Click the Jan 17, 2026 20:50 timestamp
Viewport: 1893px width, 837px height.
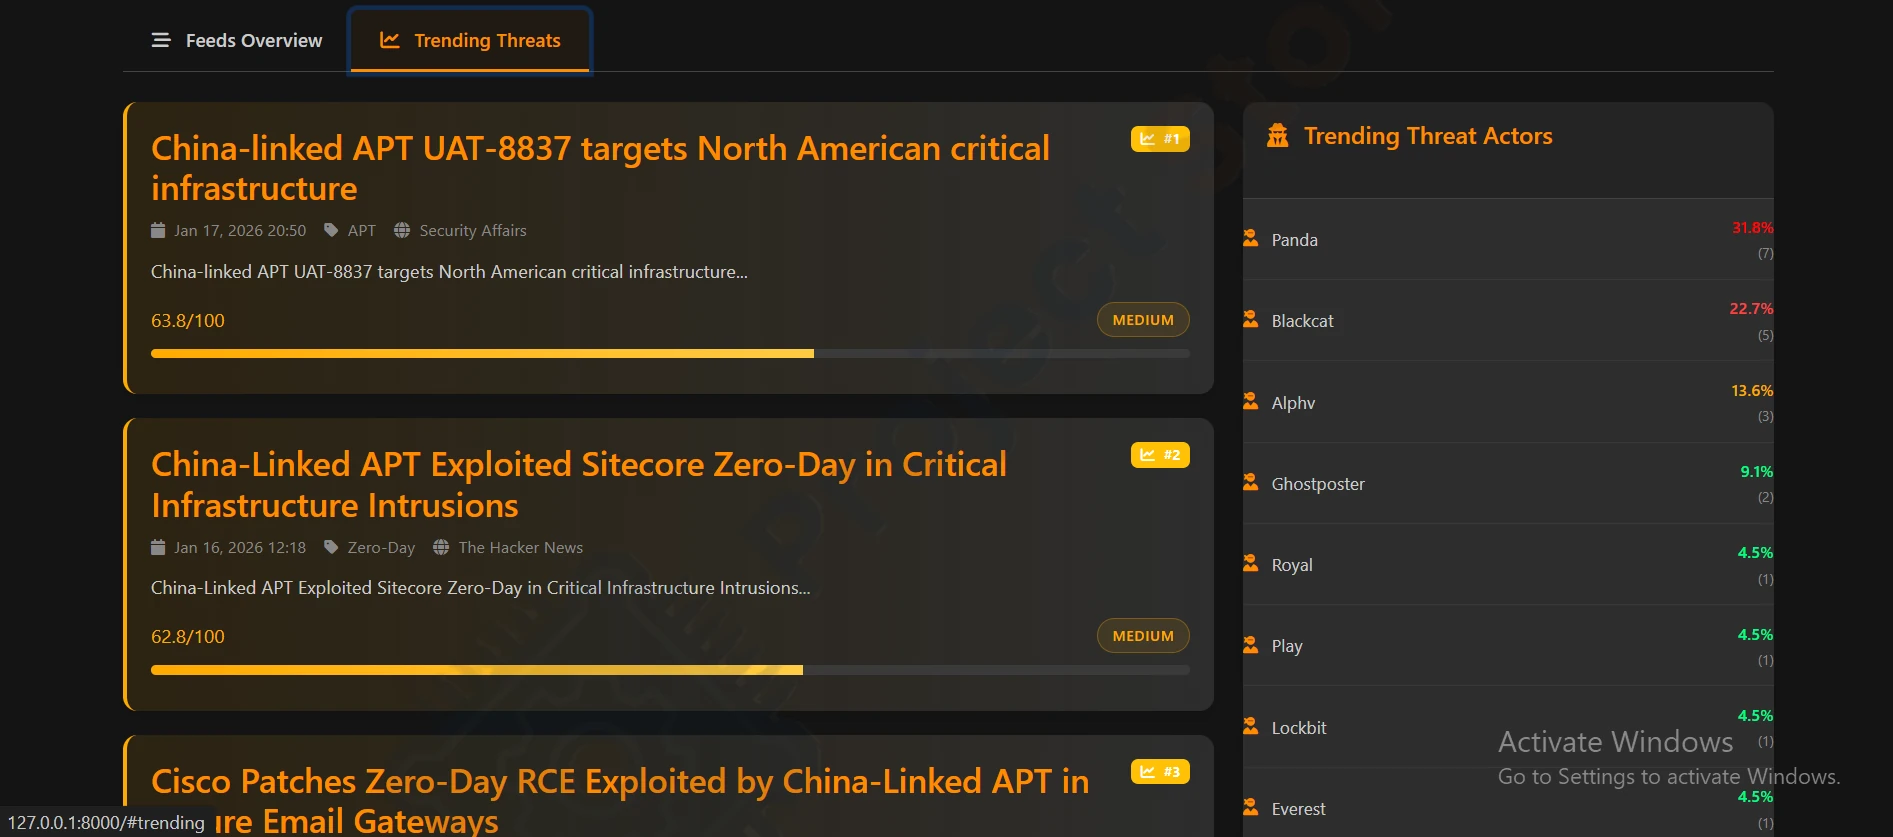pyautogui.click(x=240, y=231)
